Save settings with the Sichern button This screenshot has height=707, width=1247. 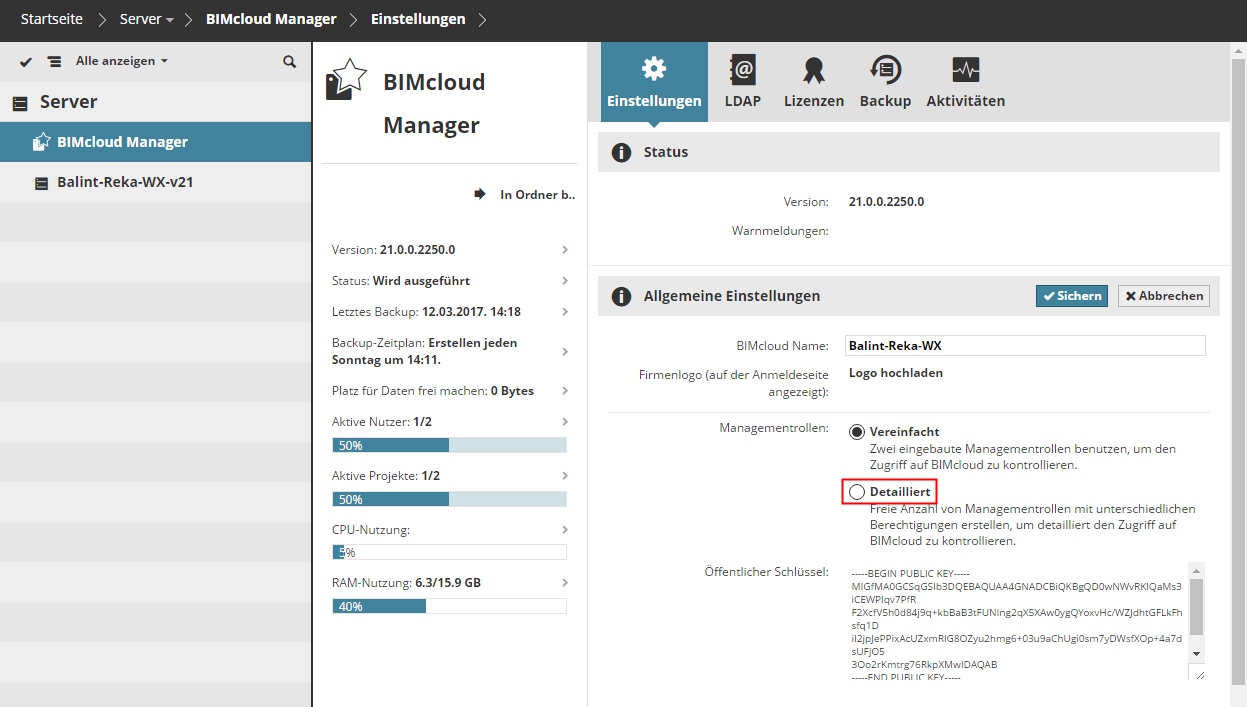pos(1072,296)
